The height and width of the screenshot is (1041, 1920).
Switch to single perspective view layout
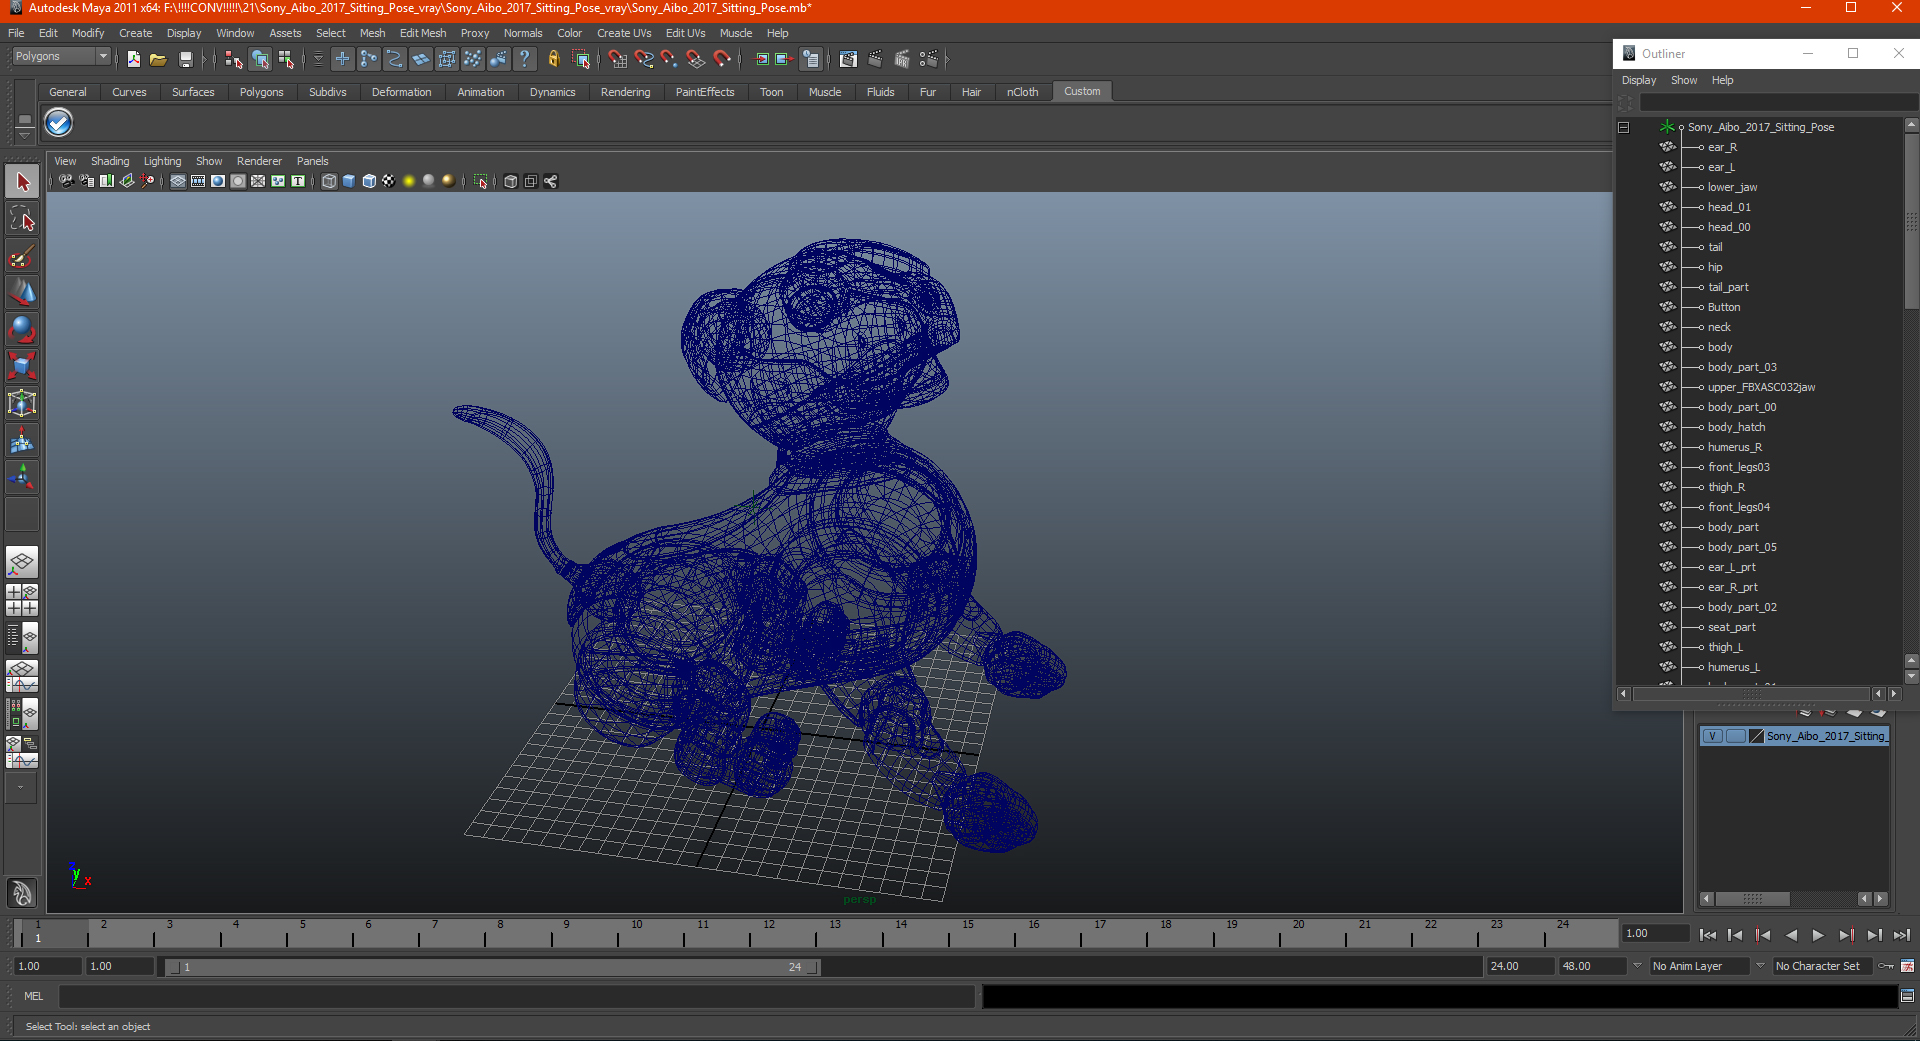22,563
